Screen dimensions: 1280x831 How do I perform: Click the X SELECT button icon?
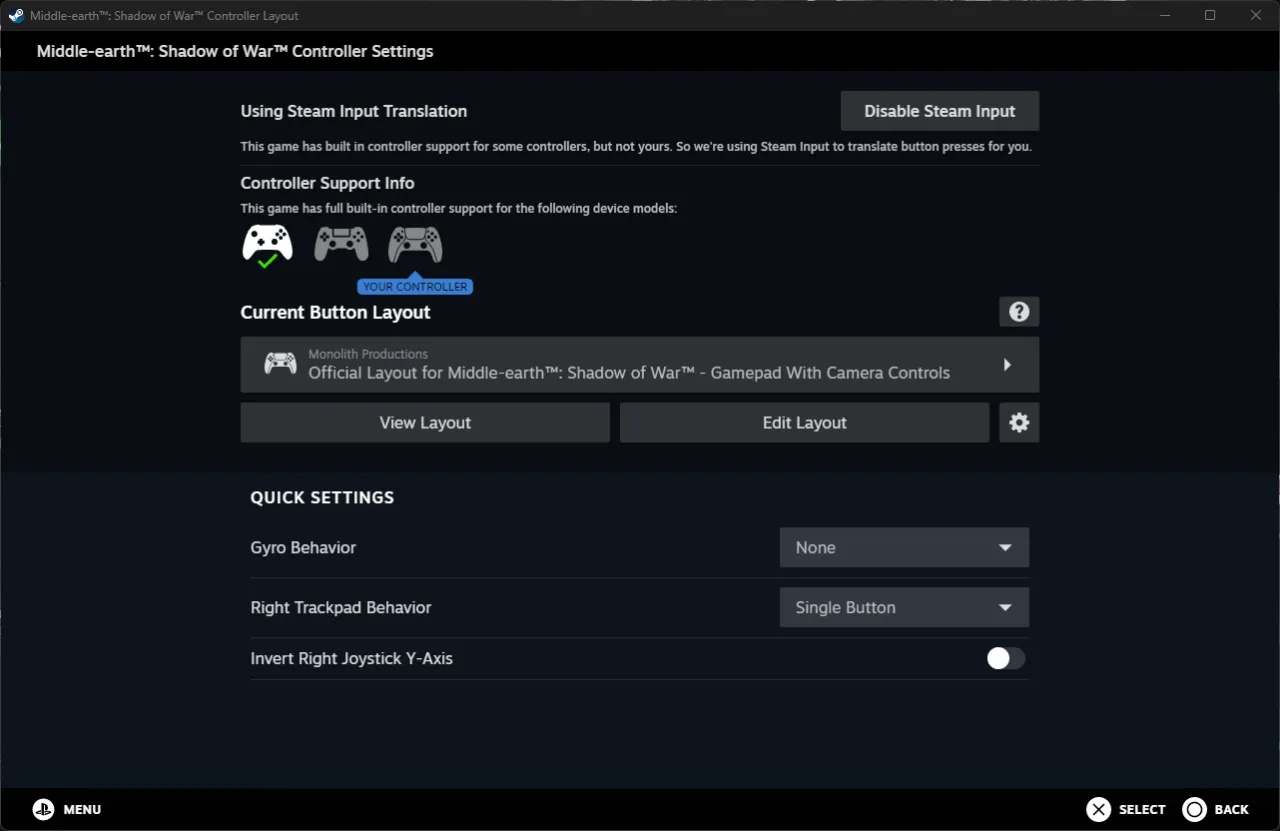1098,809
